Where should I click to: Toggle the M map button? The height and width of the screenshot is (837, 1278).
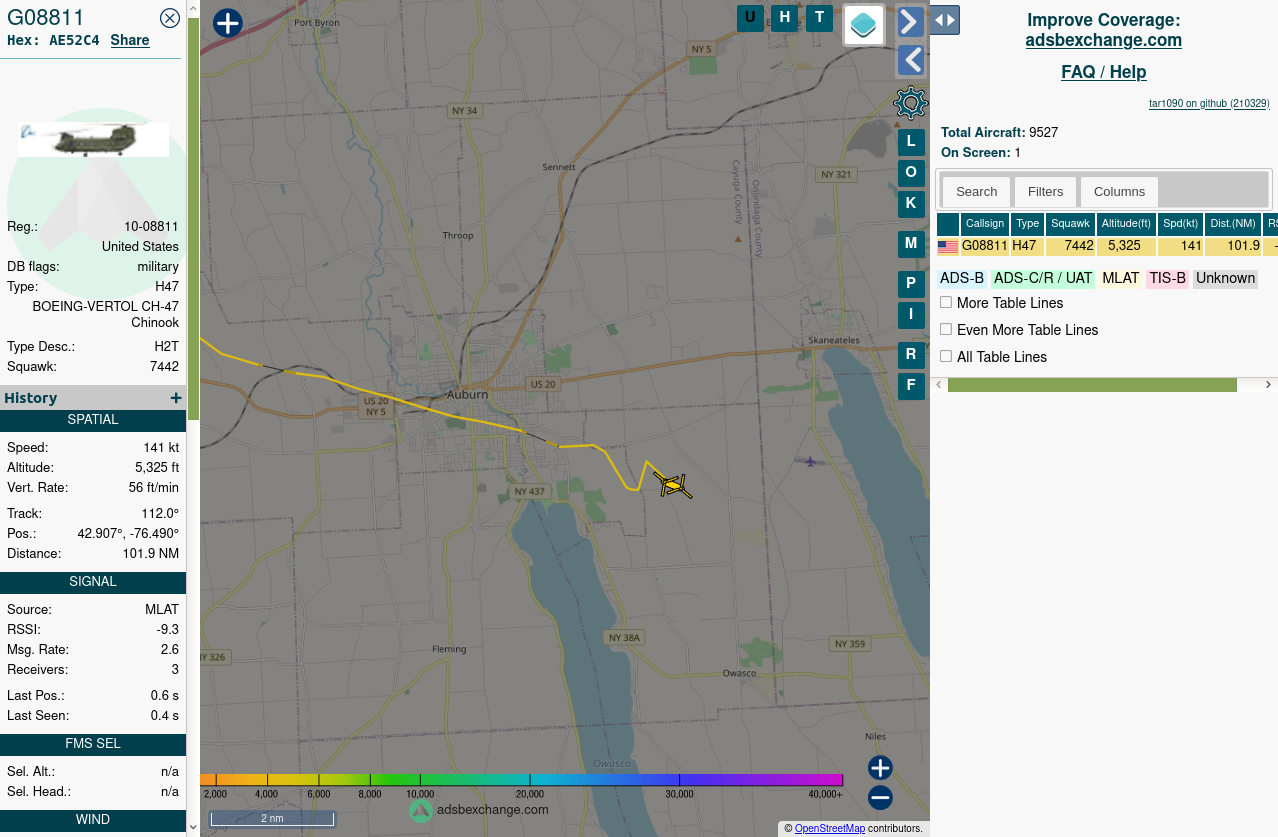pos(911,244)
